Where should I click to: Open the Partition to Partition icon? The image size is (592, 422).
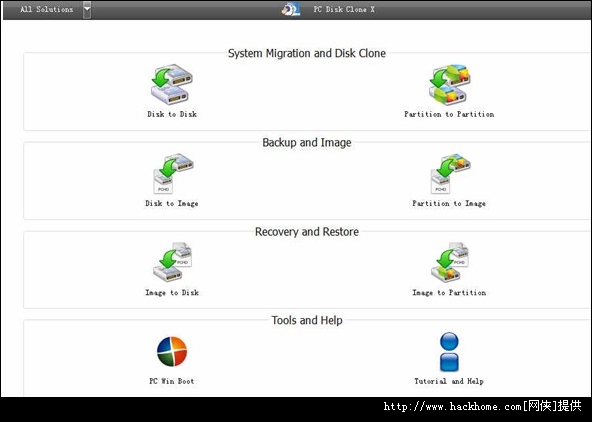[449, 85]
